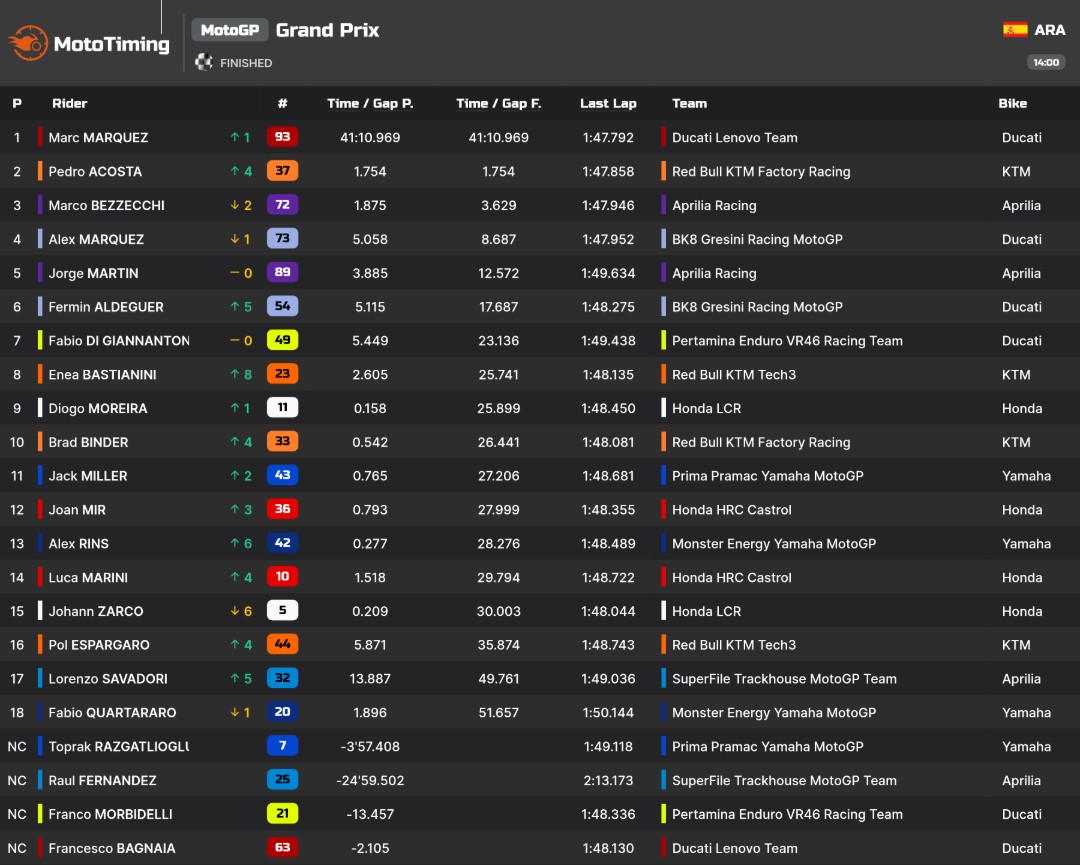Click Red Bull KTM Tech3 in Bastianini row
The width and height of the screenshot is (1080, 865).
(734, 375)
